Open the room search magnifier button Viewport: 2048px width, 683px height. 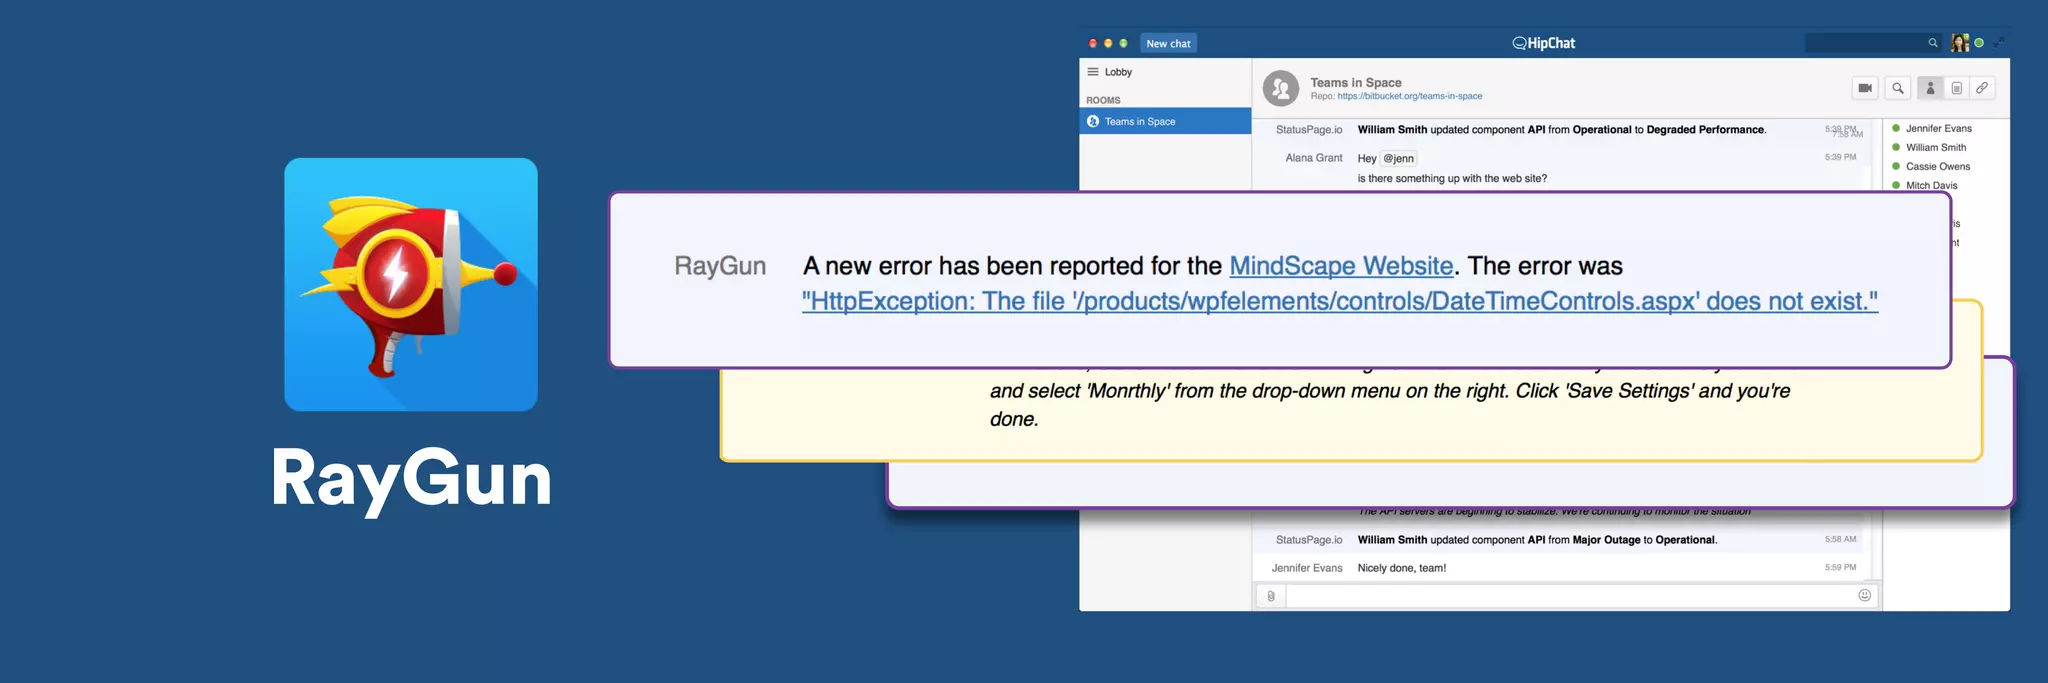[1897, 88]
